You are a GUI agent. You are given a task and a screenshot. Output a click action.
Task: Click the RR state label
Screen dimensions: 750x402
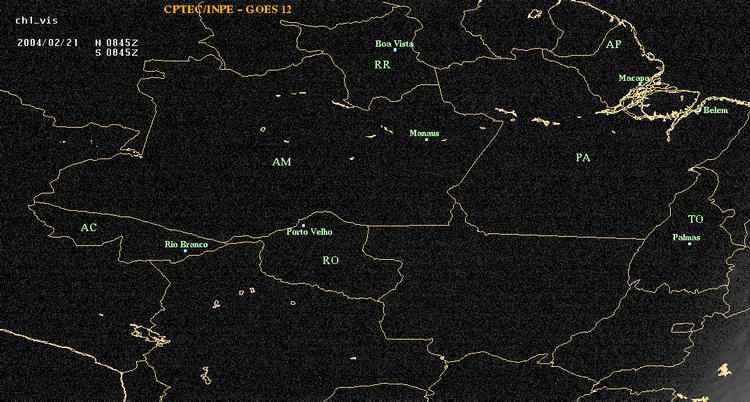click(382, 65)
